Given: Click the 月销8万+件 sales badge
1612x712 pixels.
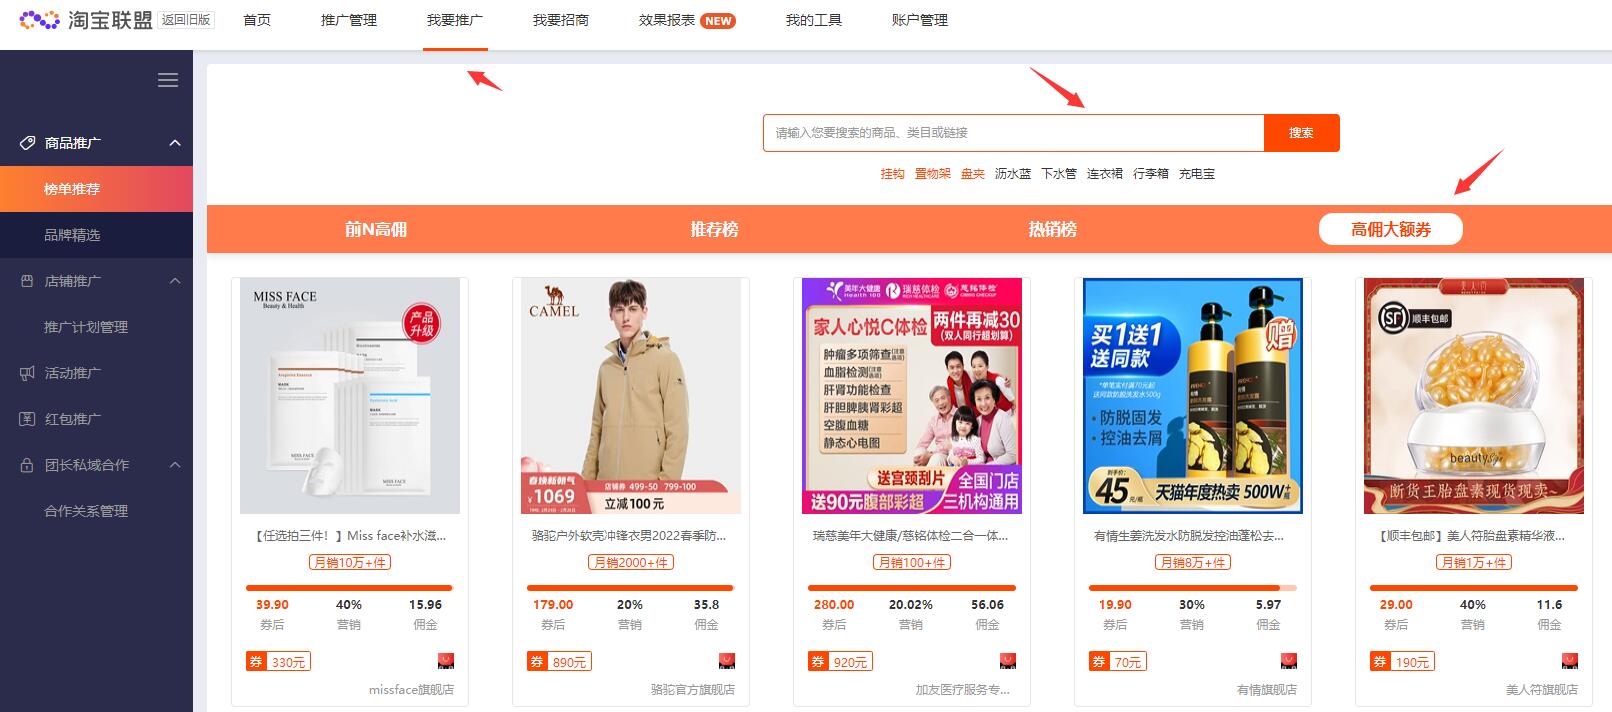Looking at the screenshot, I should [x=1193, y=563].
